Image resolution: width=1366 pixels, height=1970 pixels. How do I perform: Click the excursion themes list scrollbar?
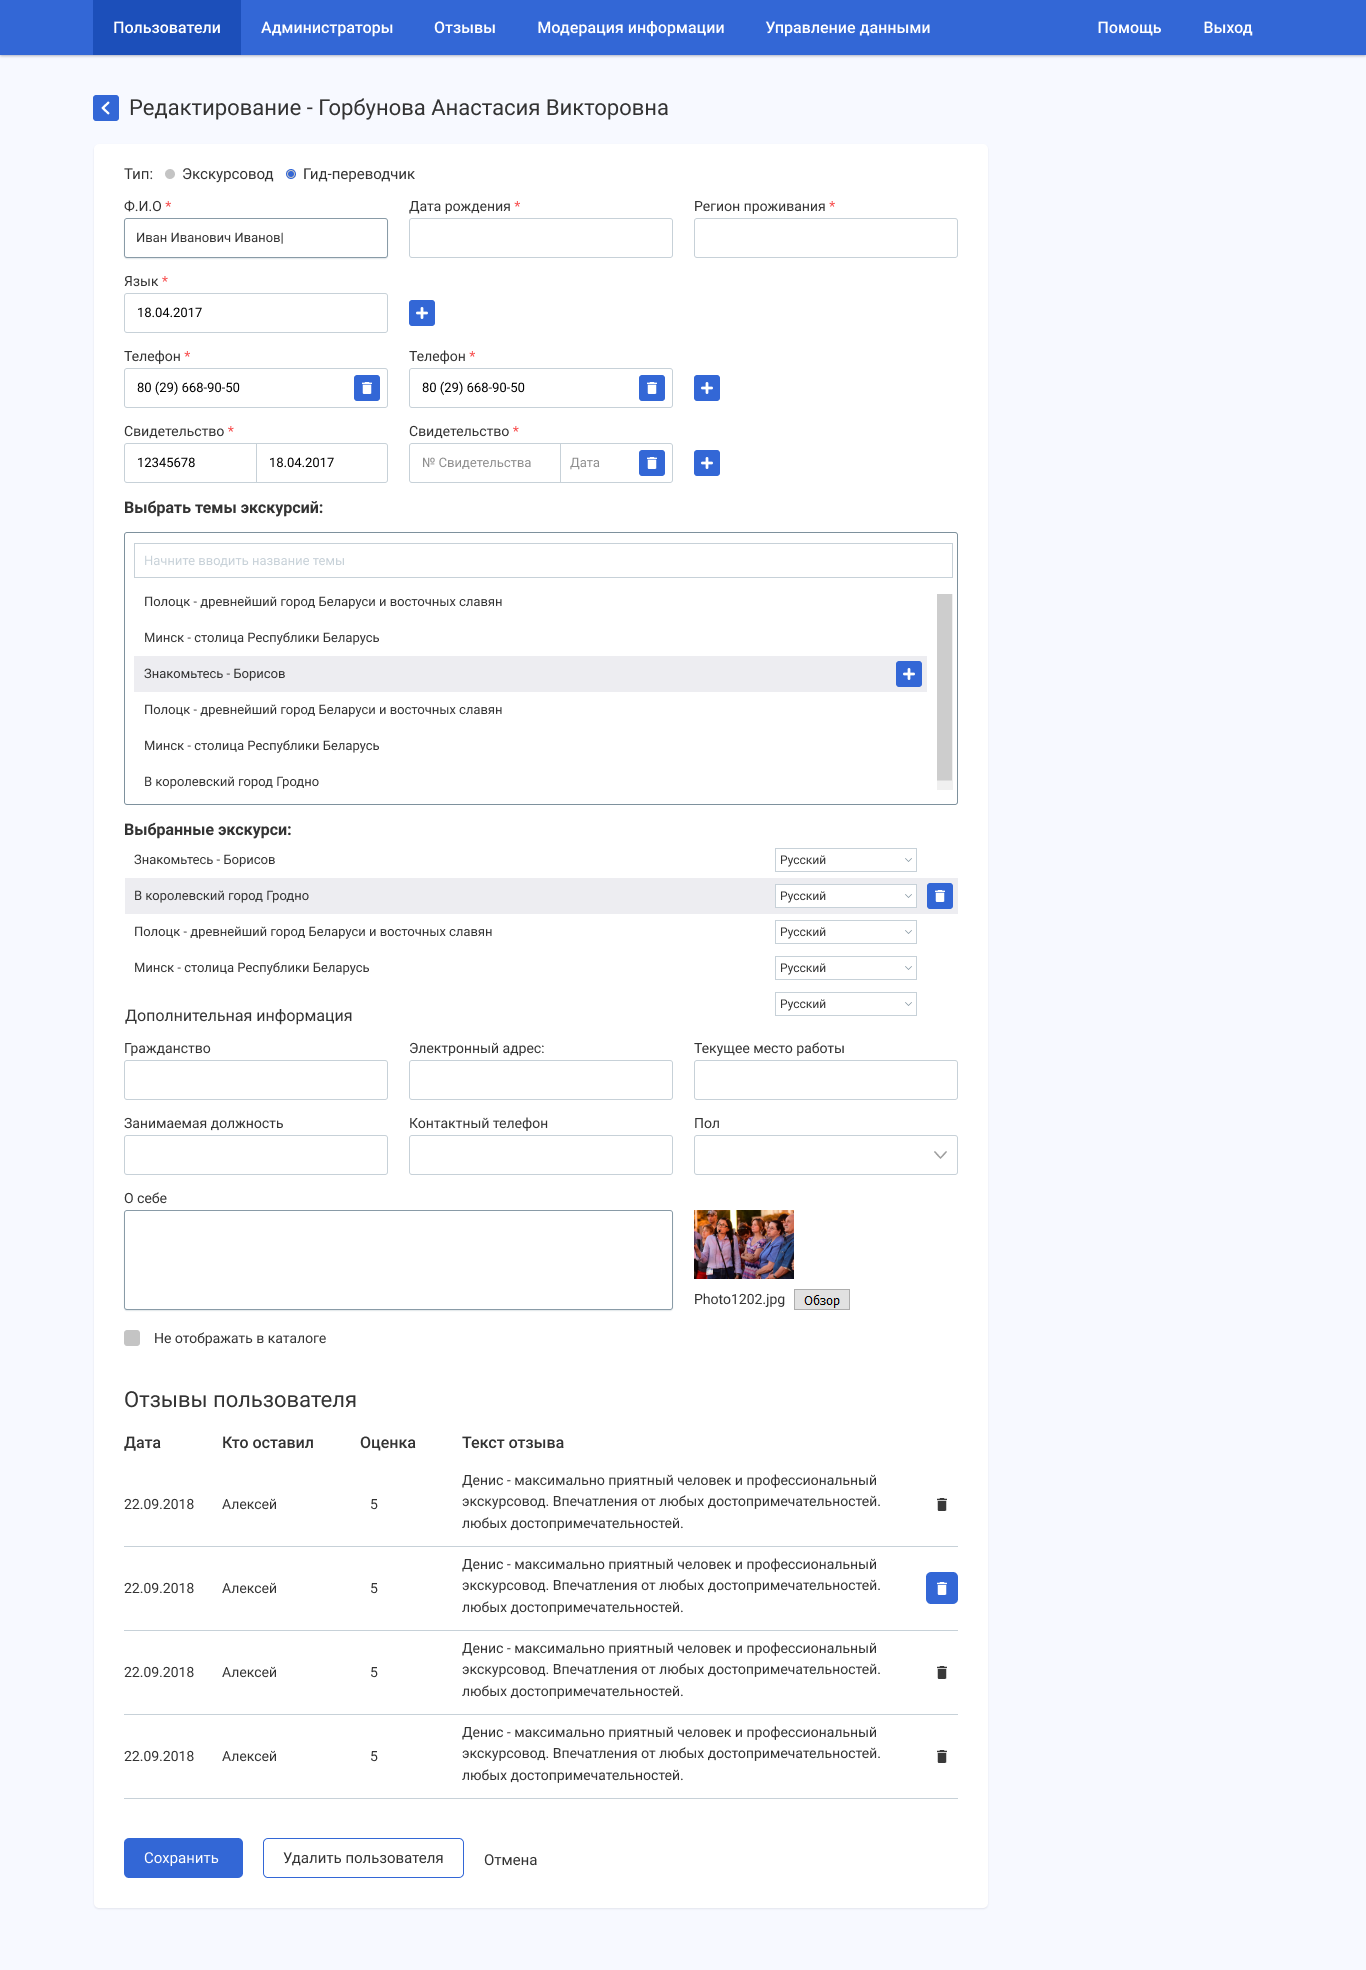[944, 687]
